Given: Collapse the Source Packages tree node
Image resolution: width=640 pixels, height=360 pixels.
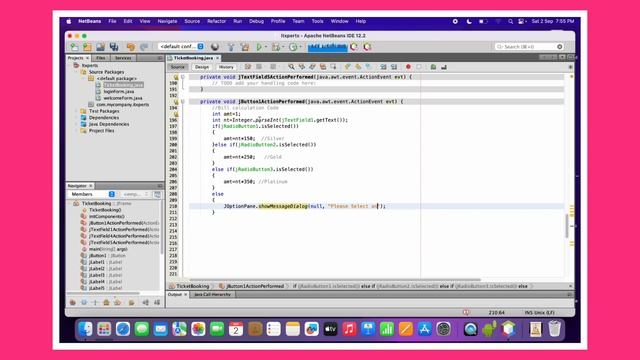Looking at the screenshot, I should coord(76,72).
